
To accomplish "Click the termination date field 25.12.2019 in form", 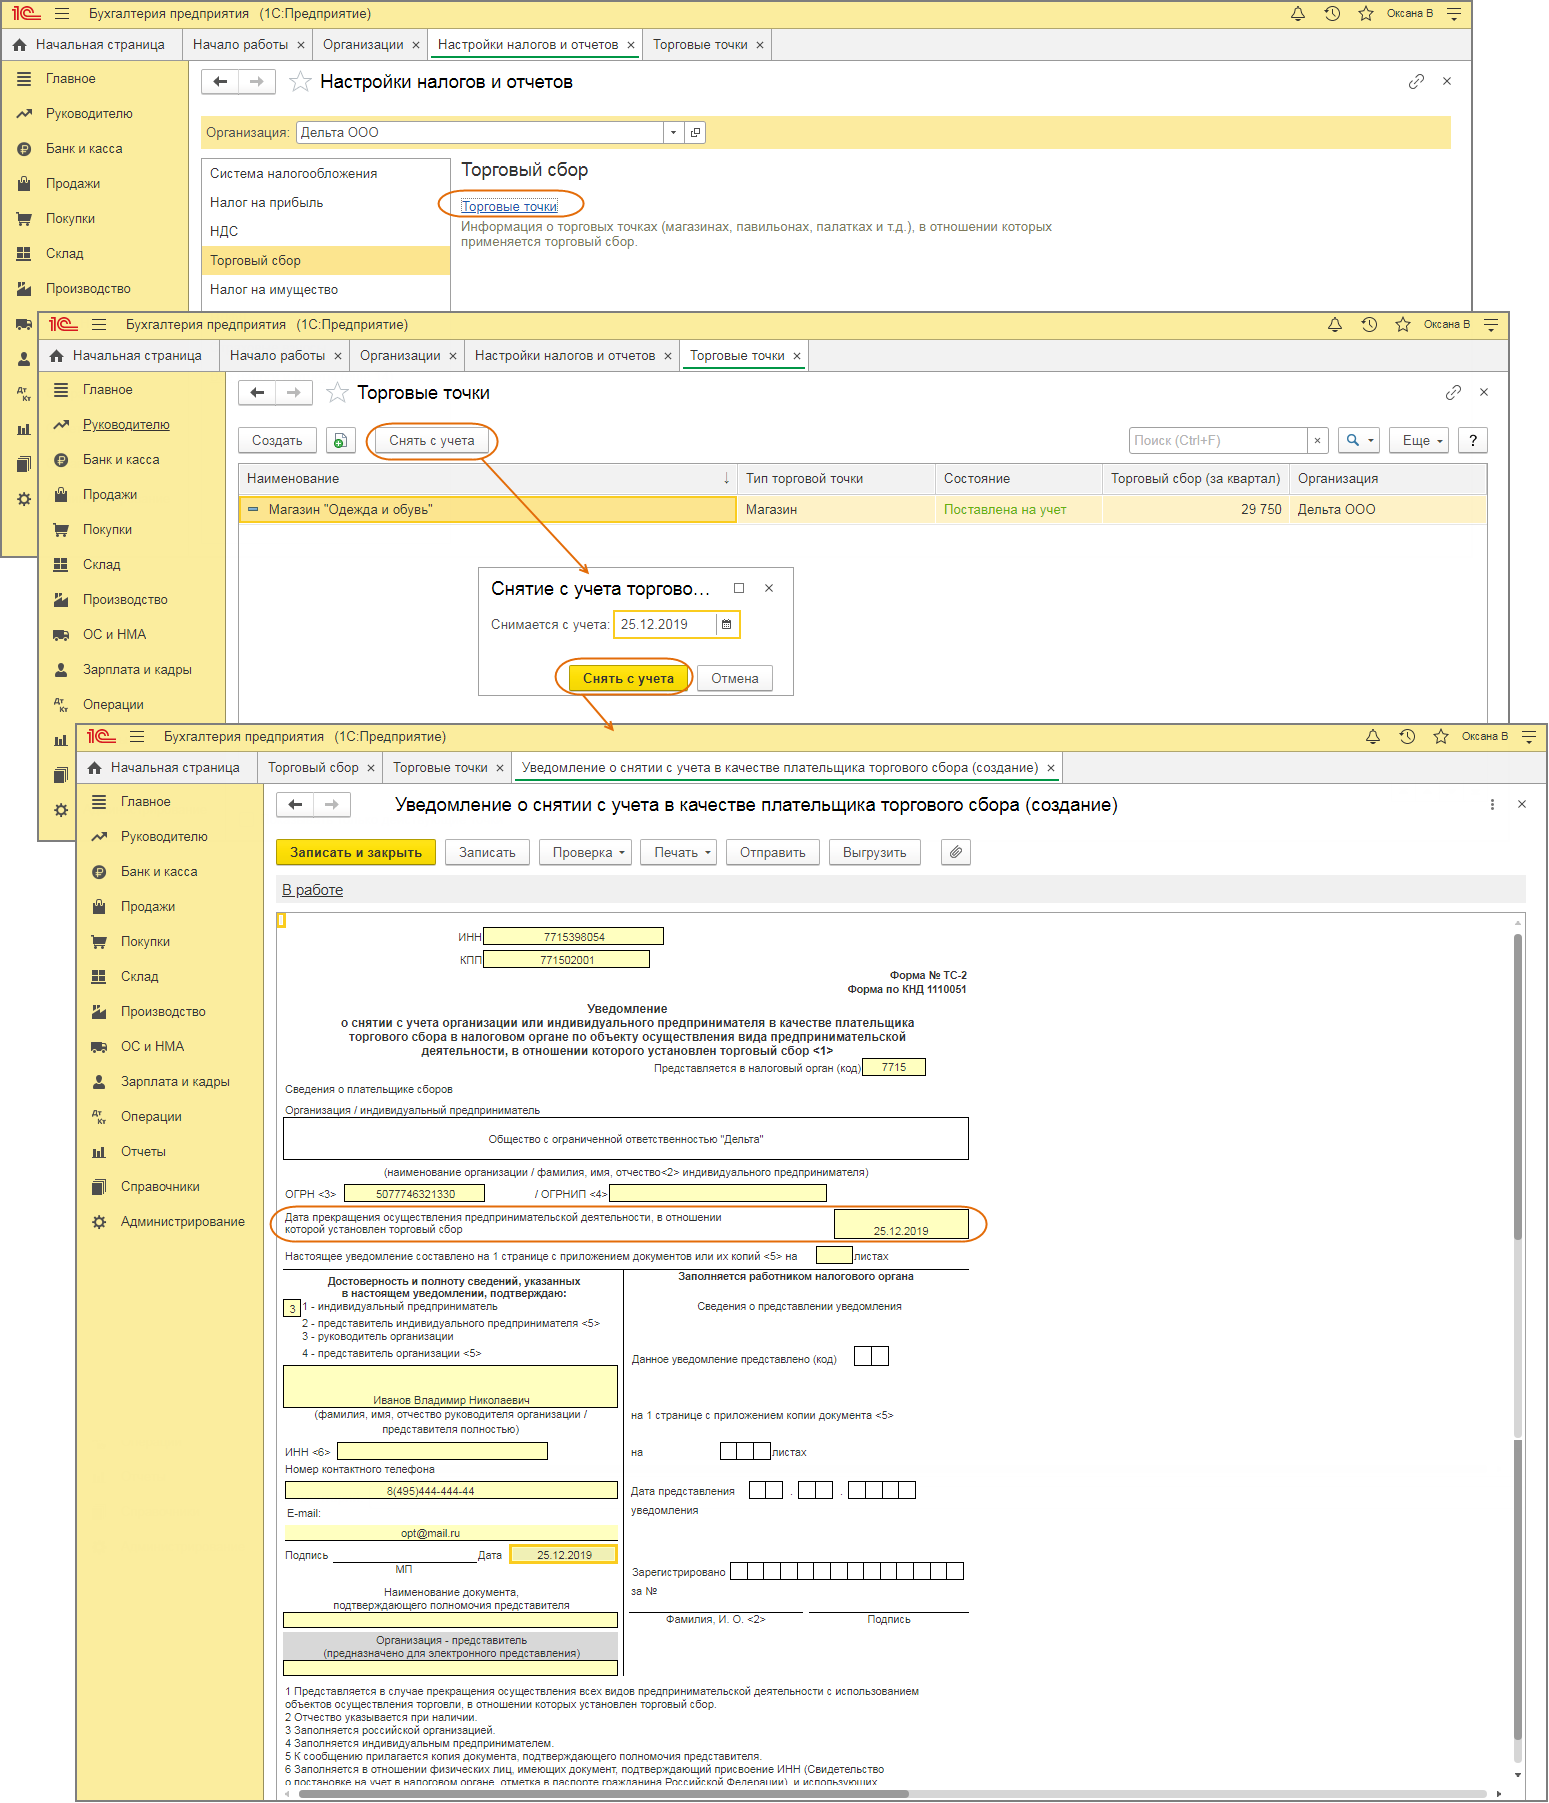I will [901, 1224].
